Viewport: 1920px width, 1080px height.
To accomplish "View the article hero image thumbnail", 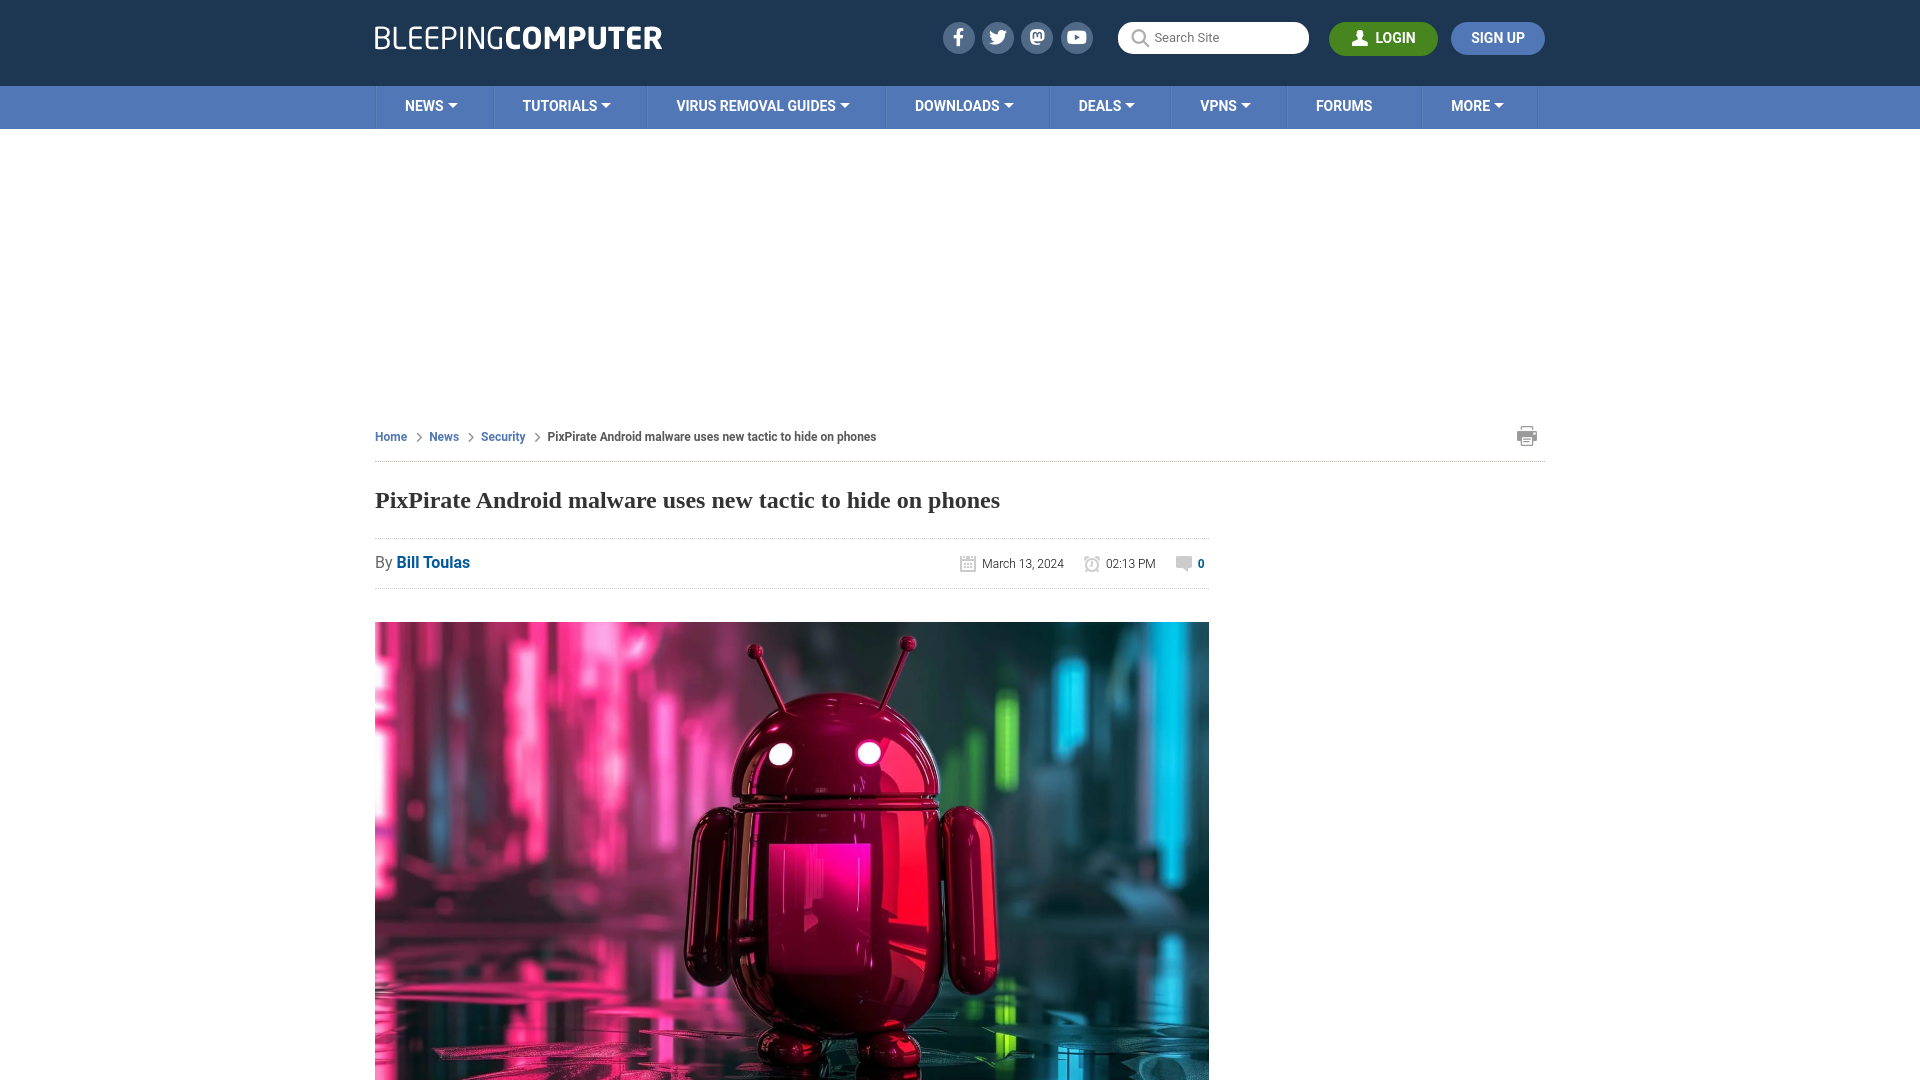I will pyautogui.click(x=791, y=851).
